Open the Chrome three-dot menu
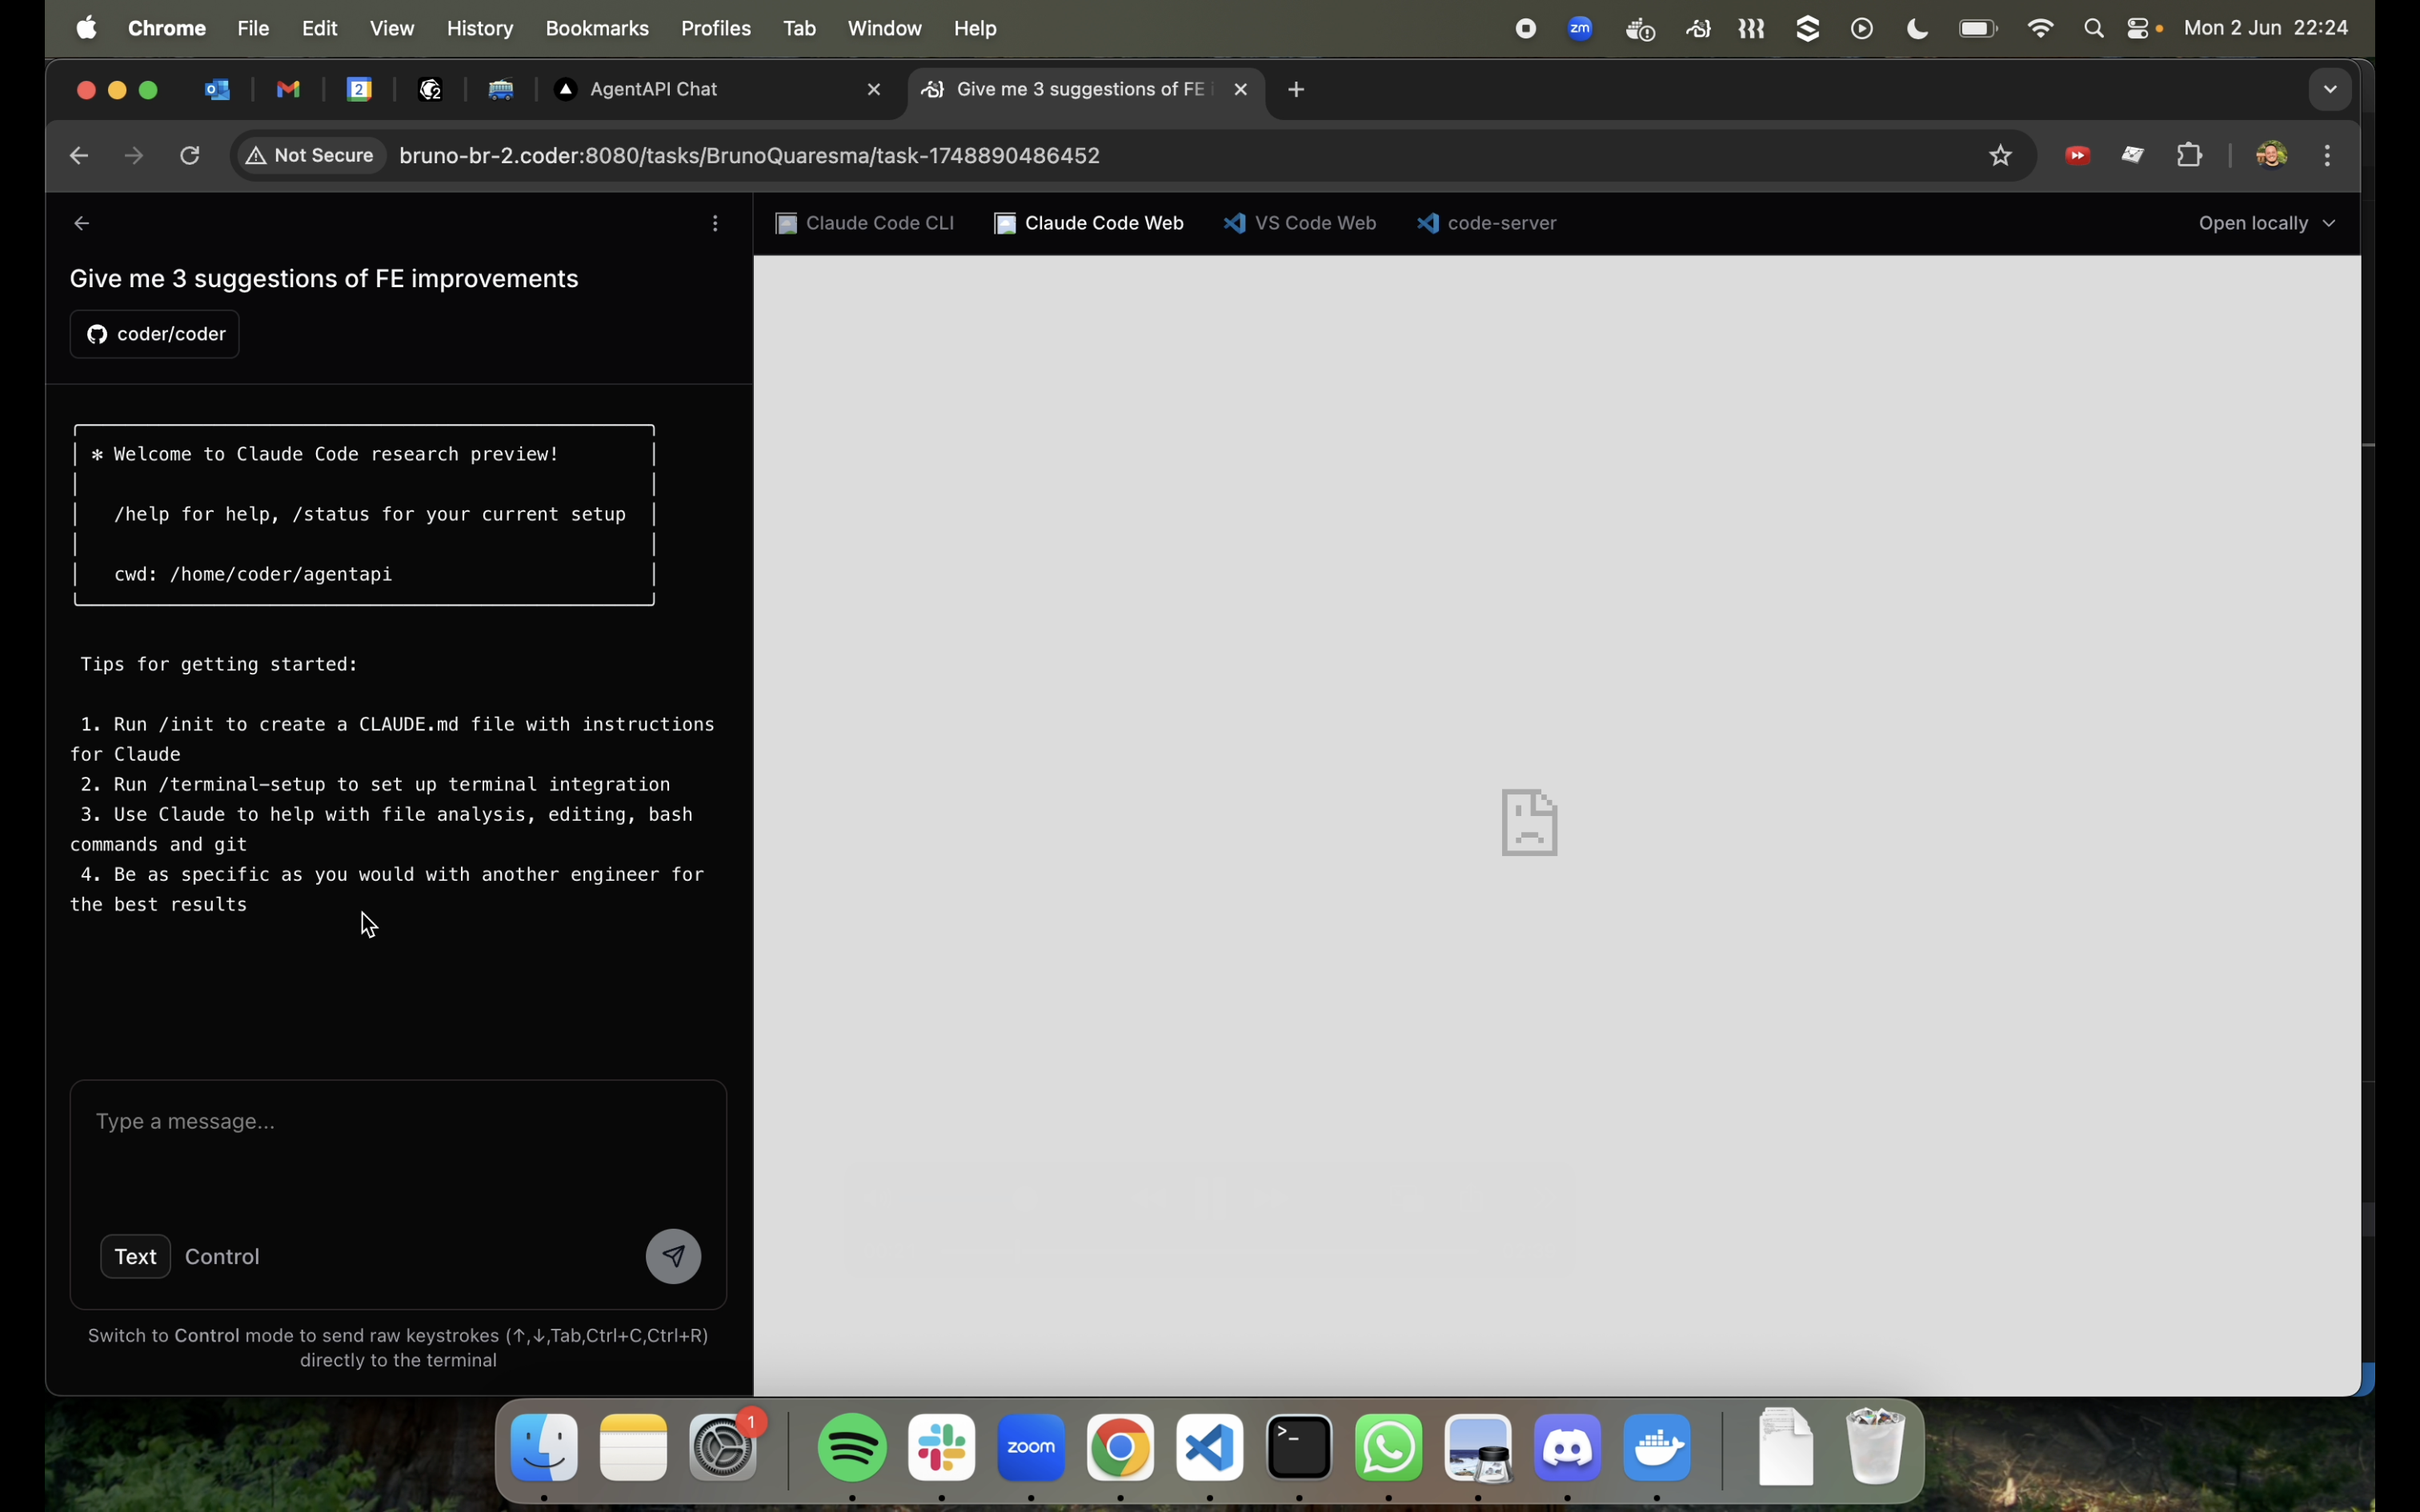Screen dimensions: 2420x1512 [2329, 156]
